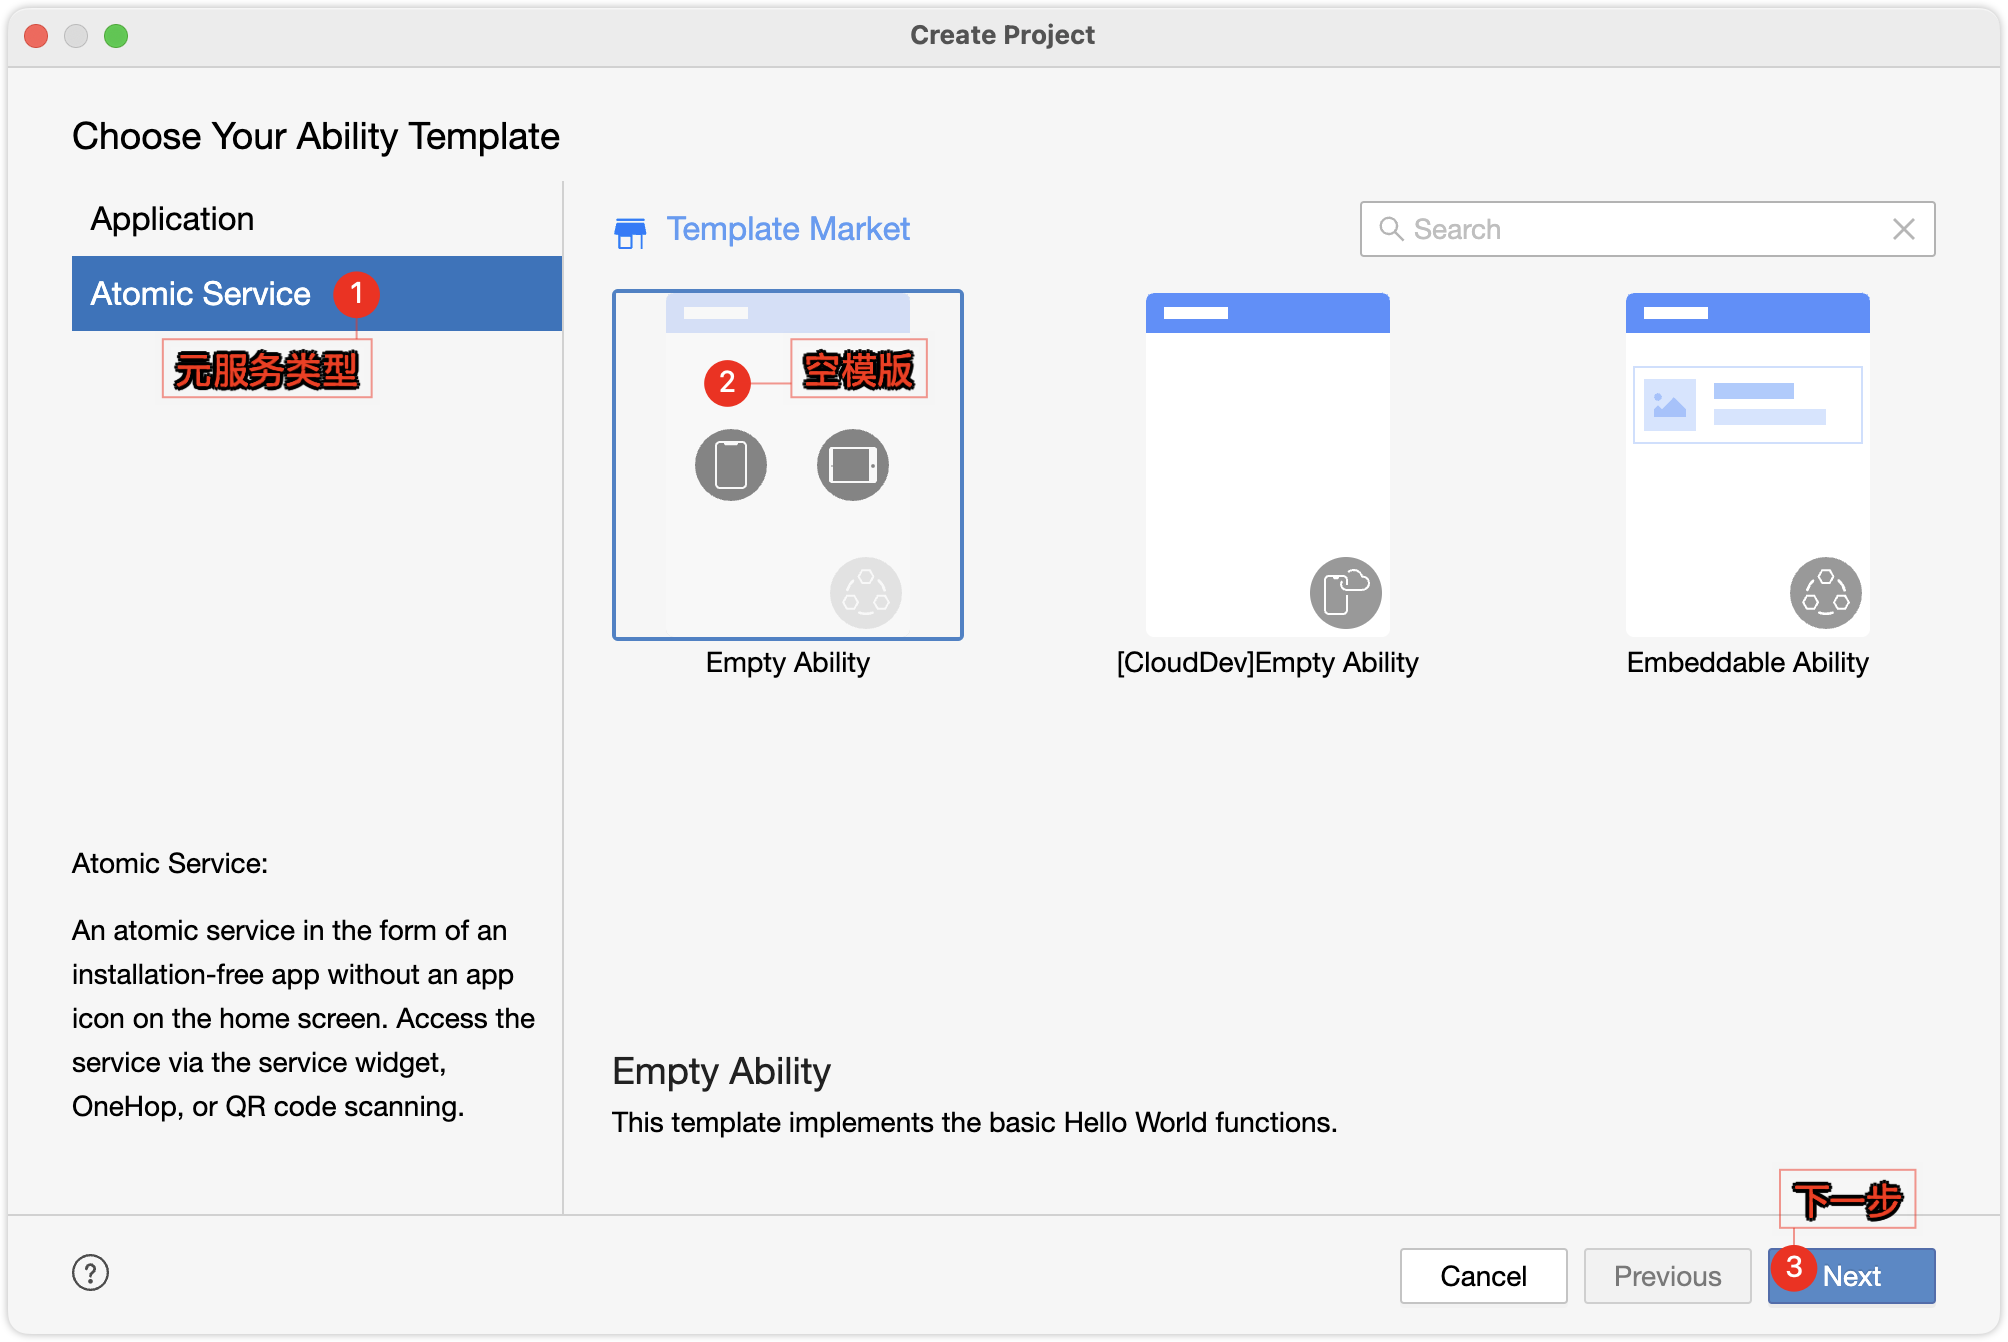Click the green maximize window button
Viewport: 2008px width, 1342px height.
tap(116, 36)
